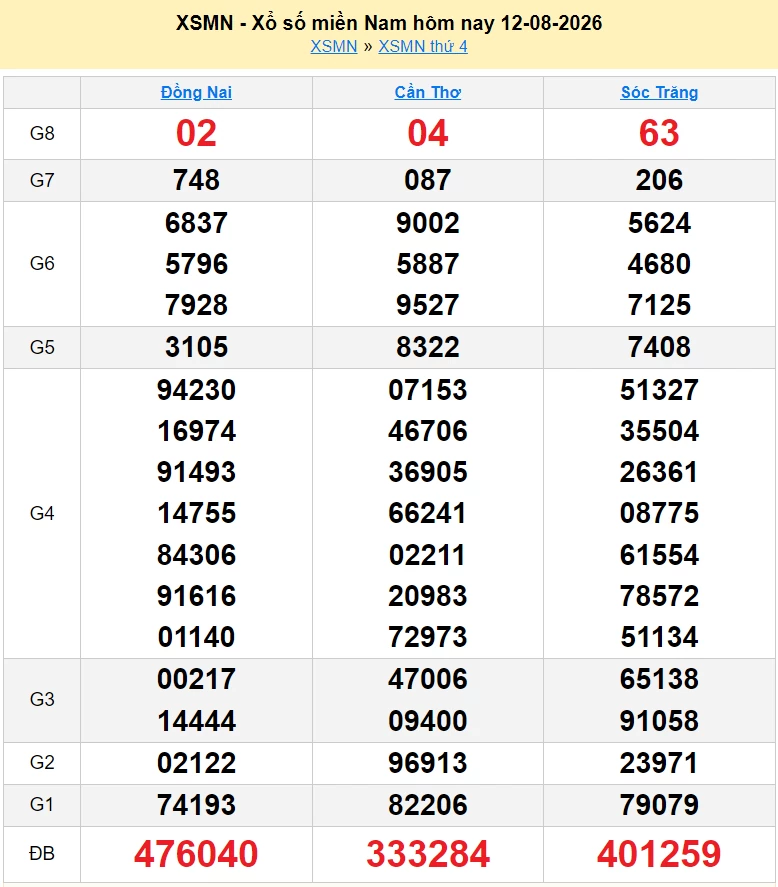This screenshot has width=778, height=887.
Task: Click the G2 number 96913
Action: click(428, 763)
